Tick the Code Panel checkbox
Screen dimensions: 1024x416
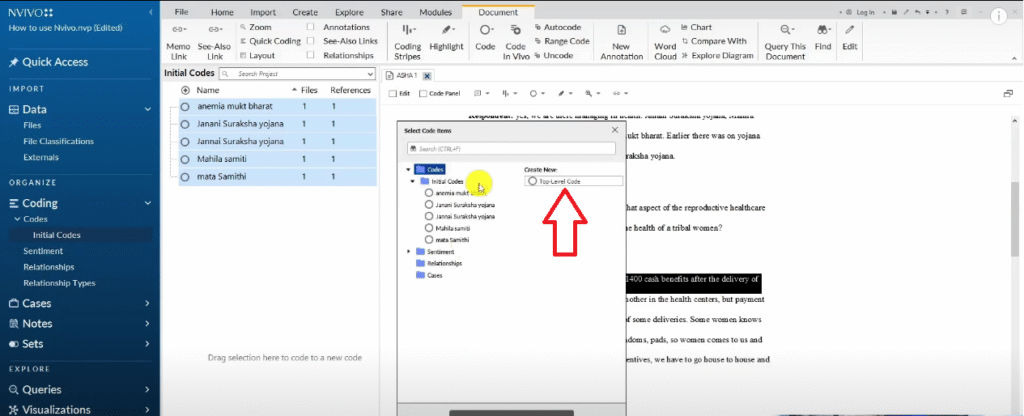coord(423,93)
